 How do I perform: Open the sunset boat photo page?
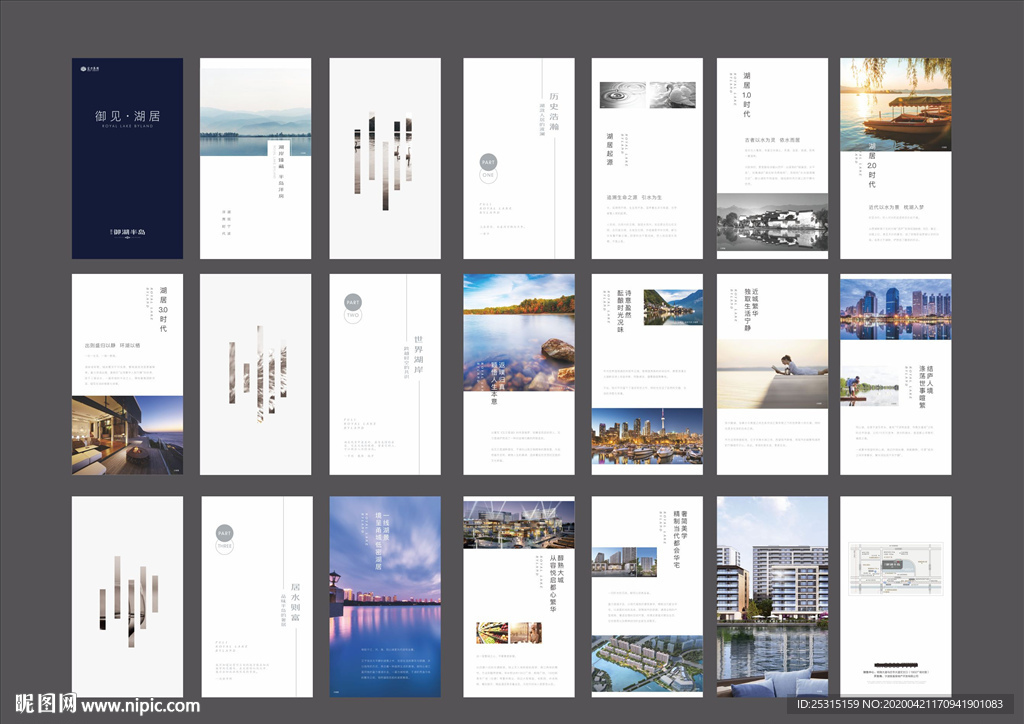tap(895, 103)
